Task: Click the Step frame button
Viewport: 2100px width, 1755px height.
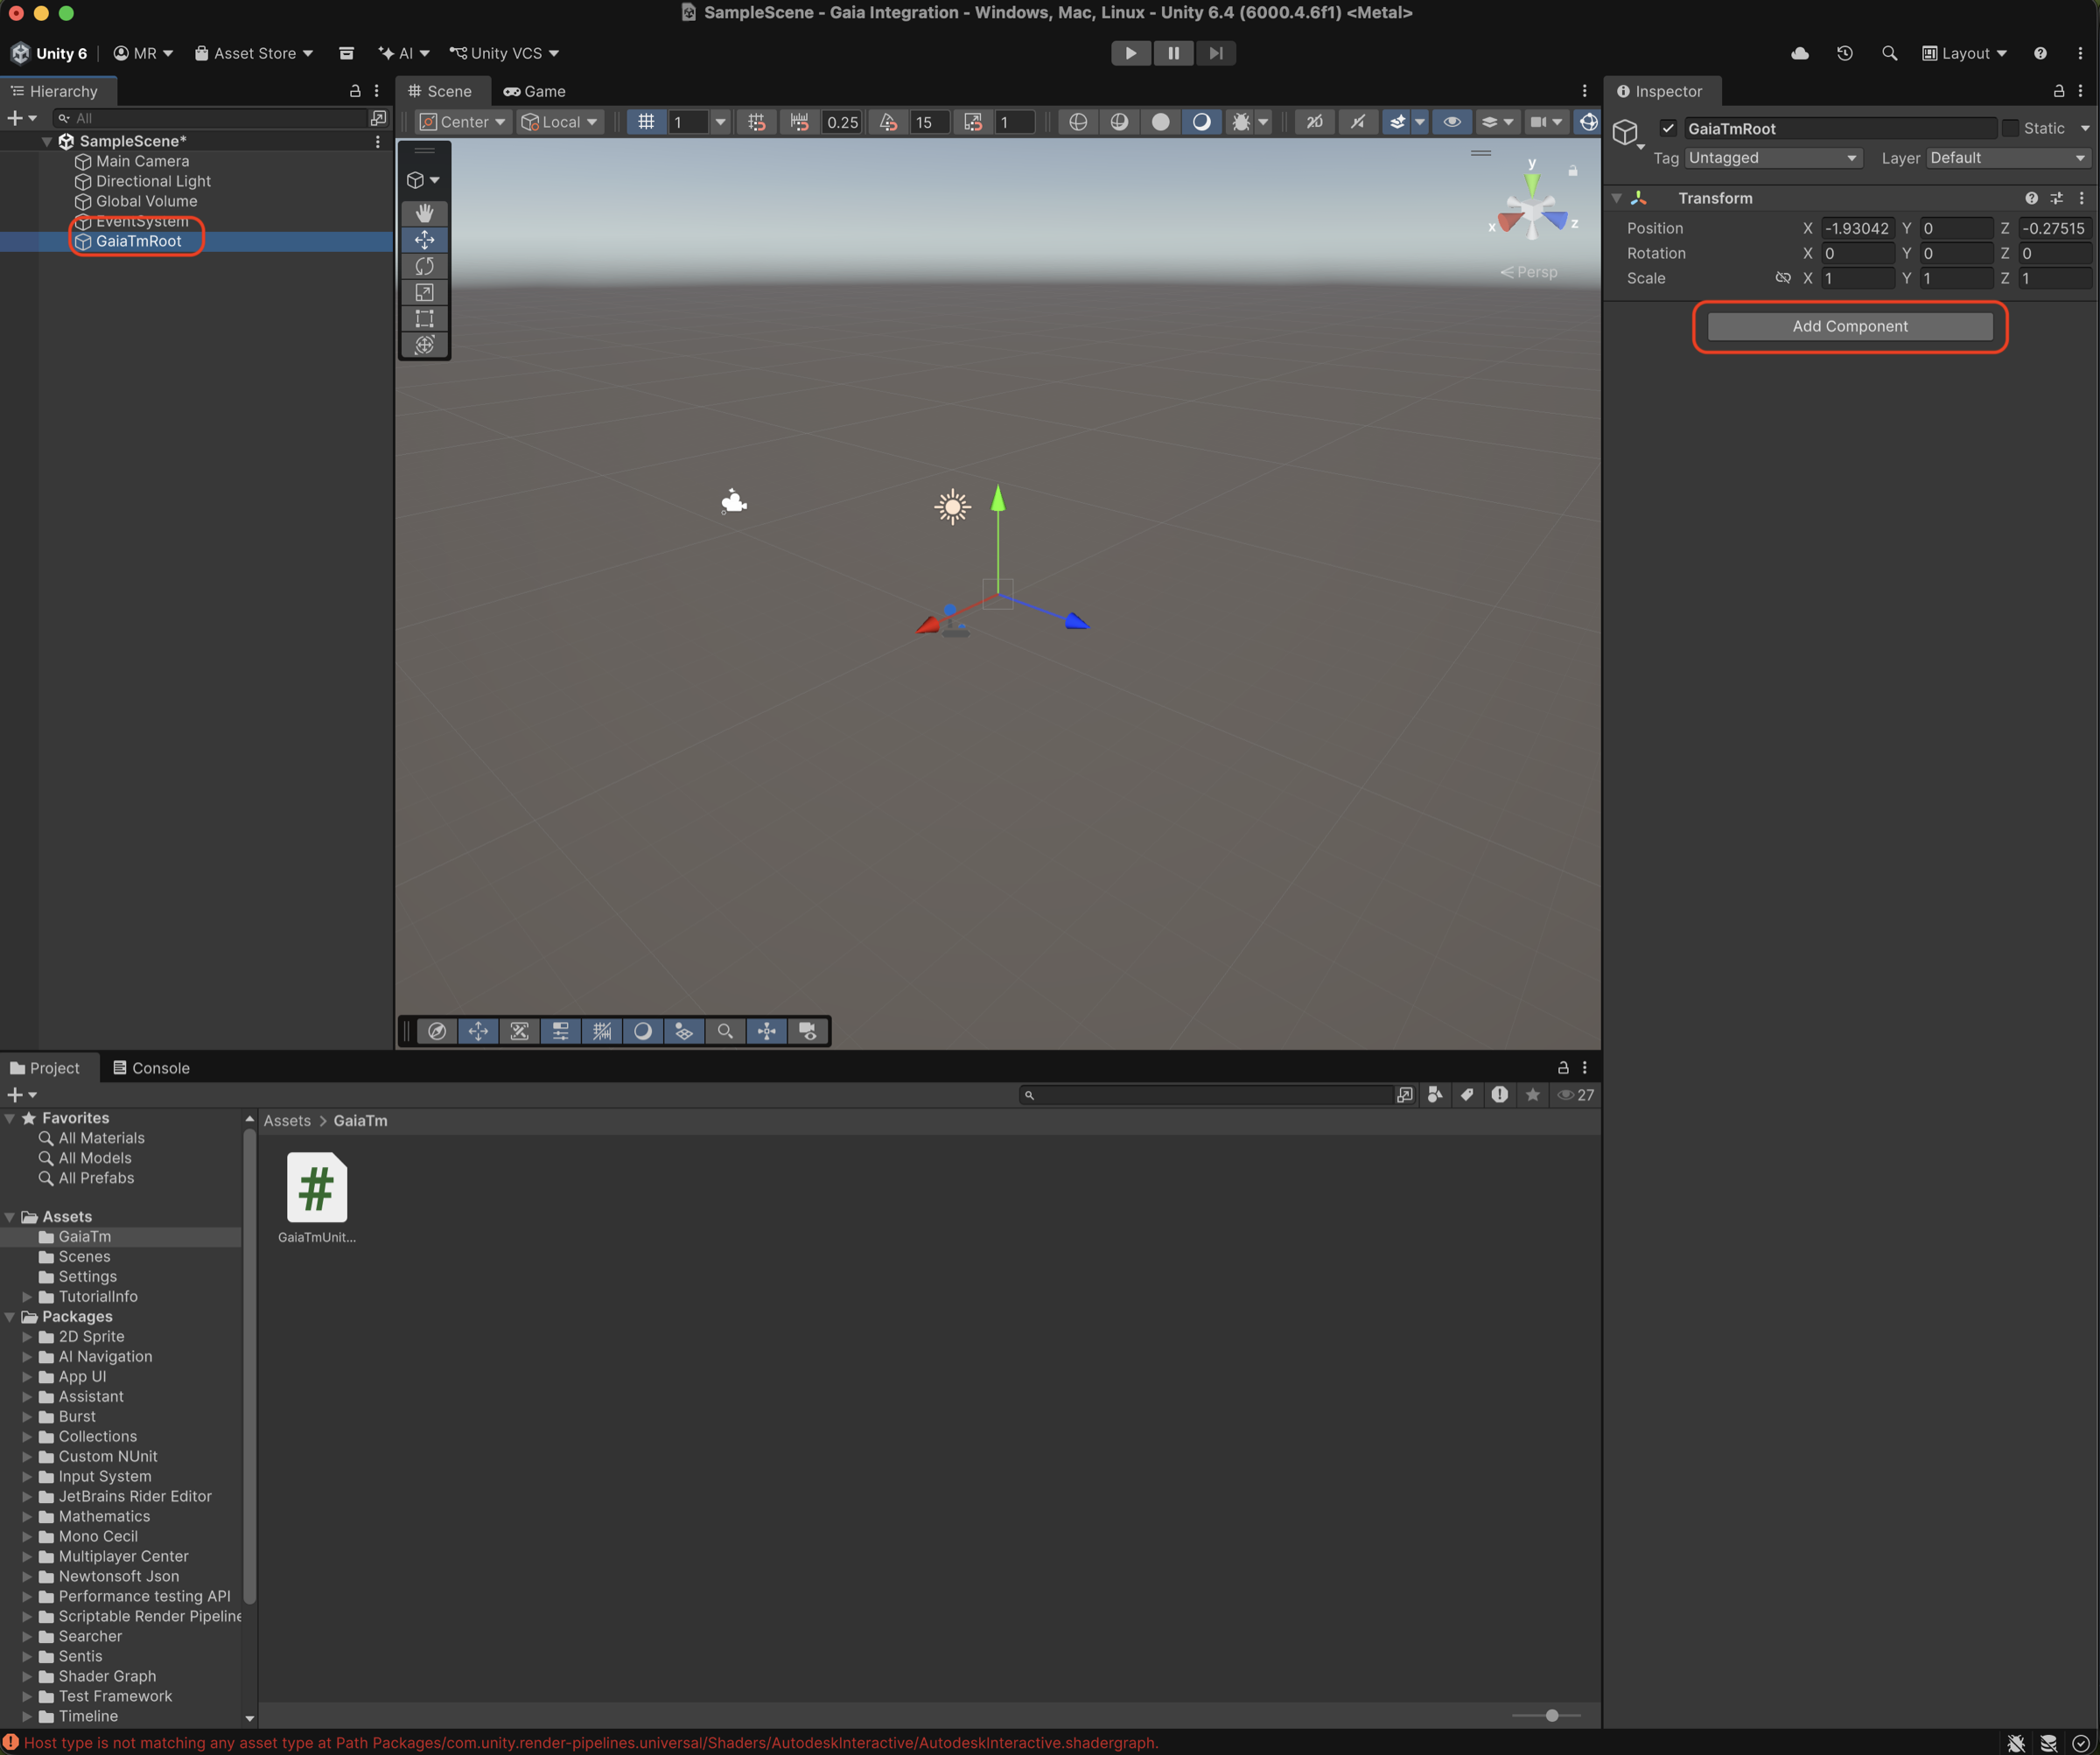Action: click(x=1215, y=53)
